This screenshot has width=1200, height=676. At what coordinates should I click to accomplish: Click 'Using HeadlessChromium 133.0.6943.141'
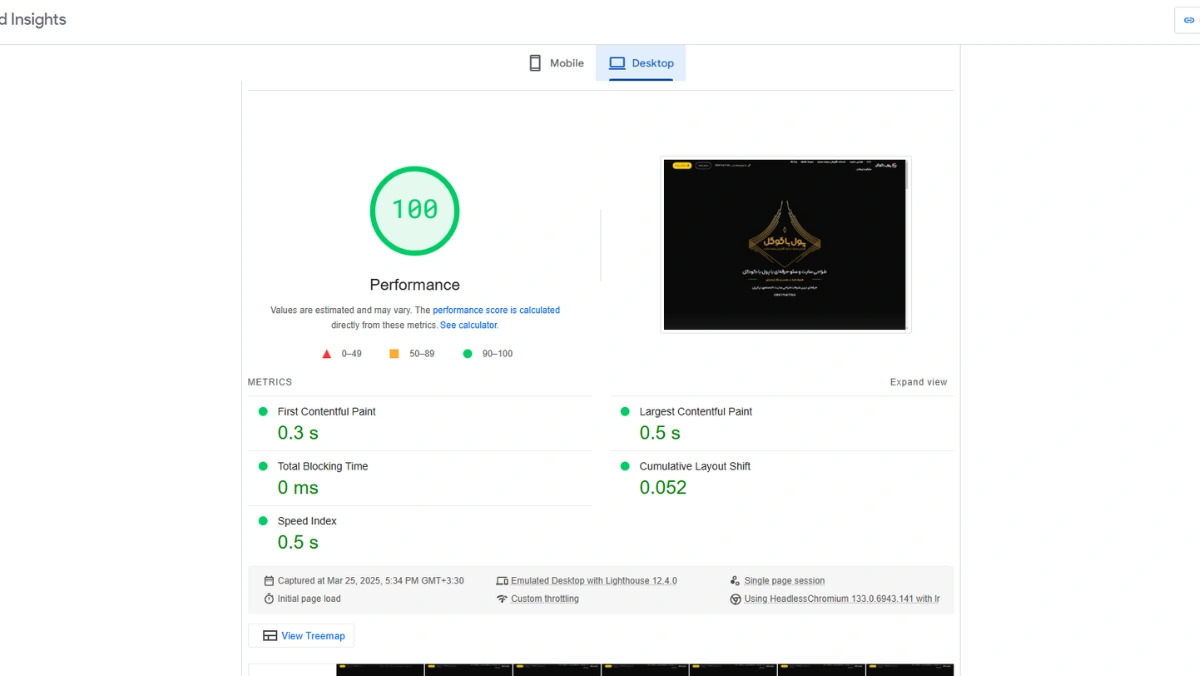pos(842,599)
